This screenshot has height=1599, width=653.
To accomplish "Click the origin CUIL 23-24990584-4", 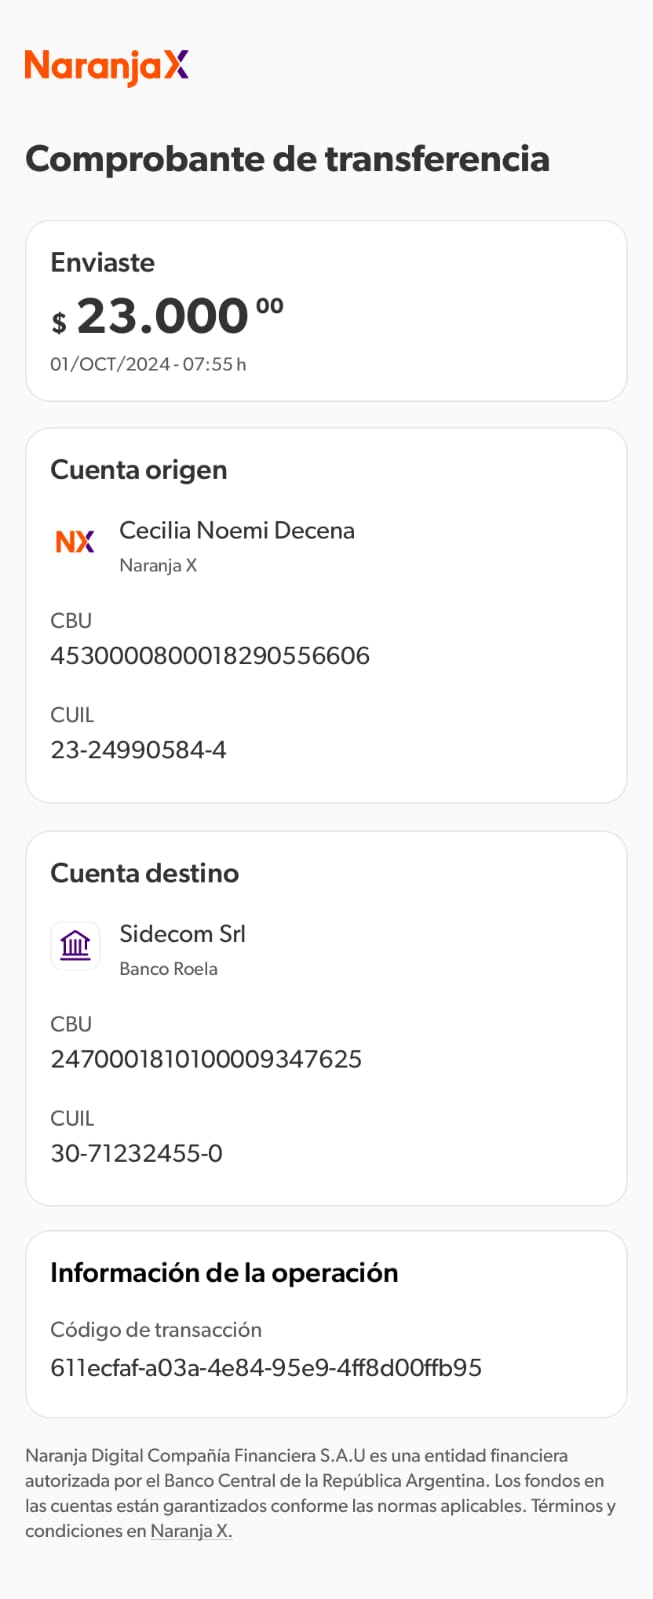I will pyautogui.click(x=138, y=750).
